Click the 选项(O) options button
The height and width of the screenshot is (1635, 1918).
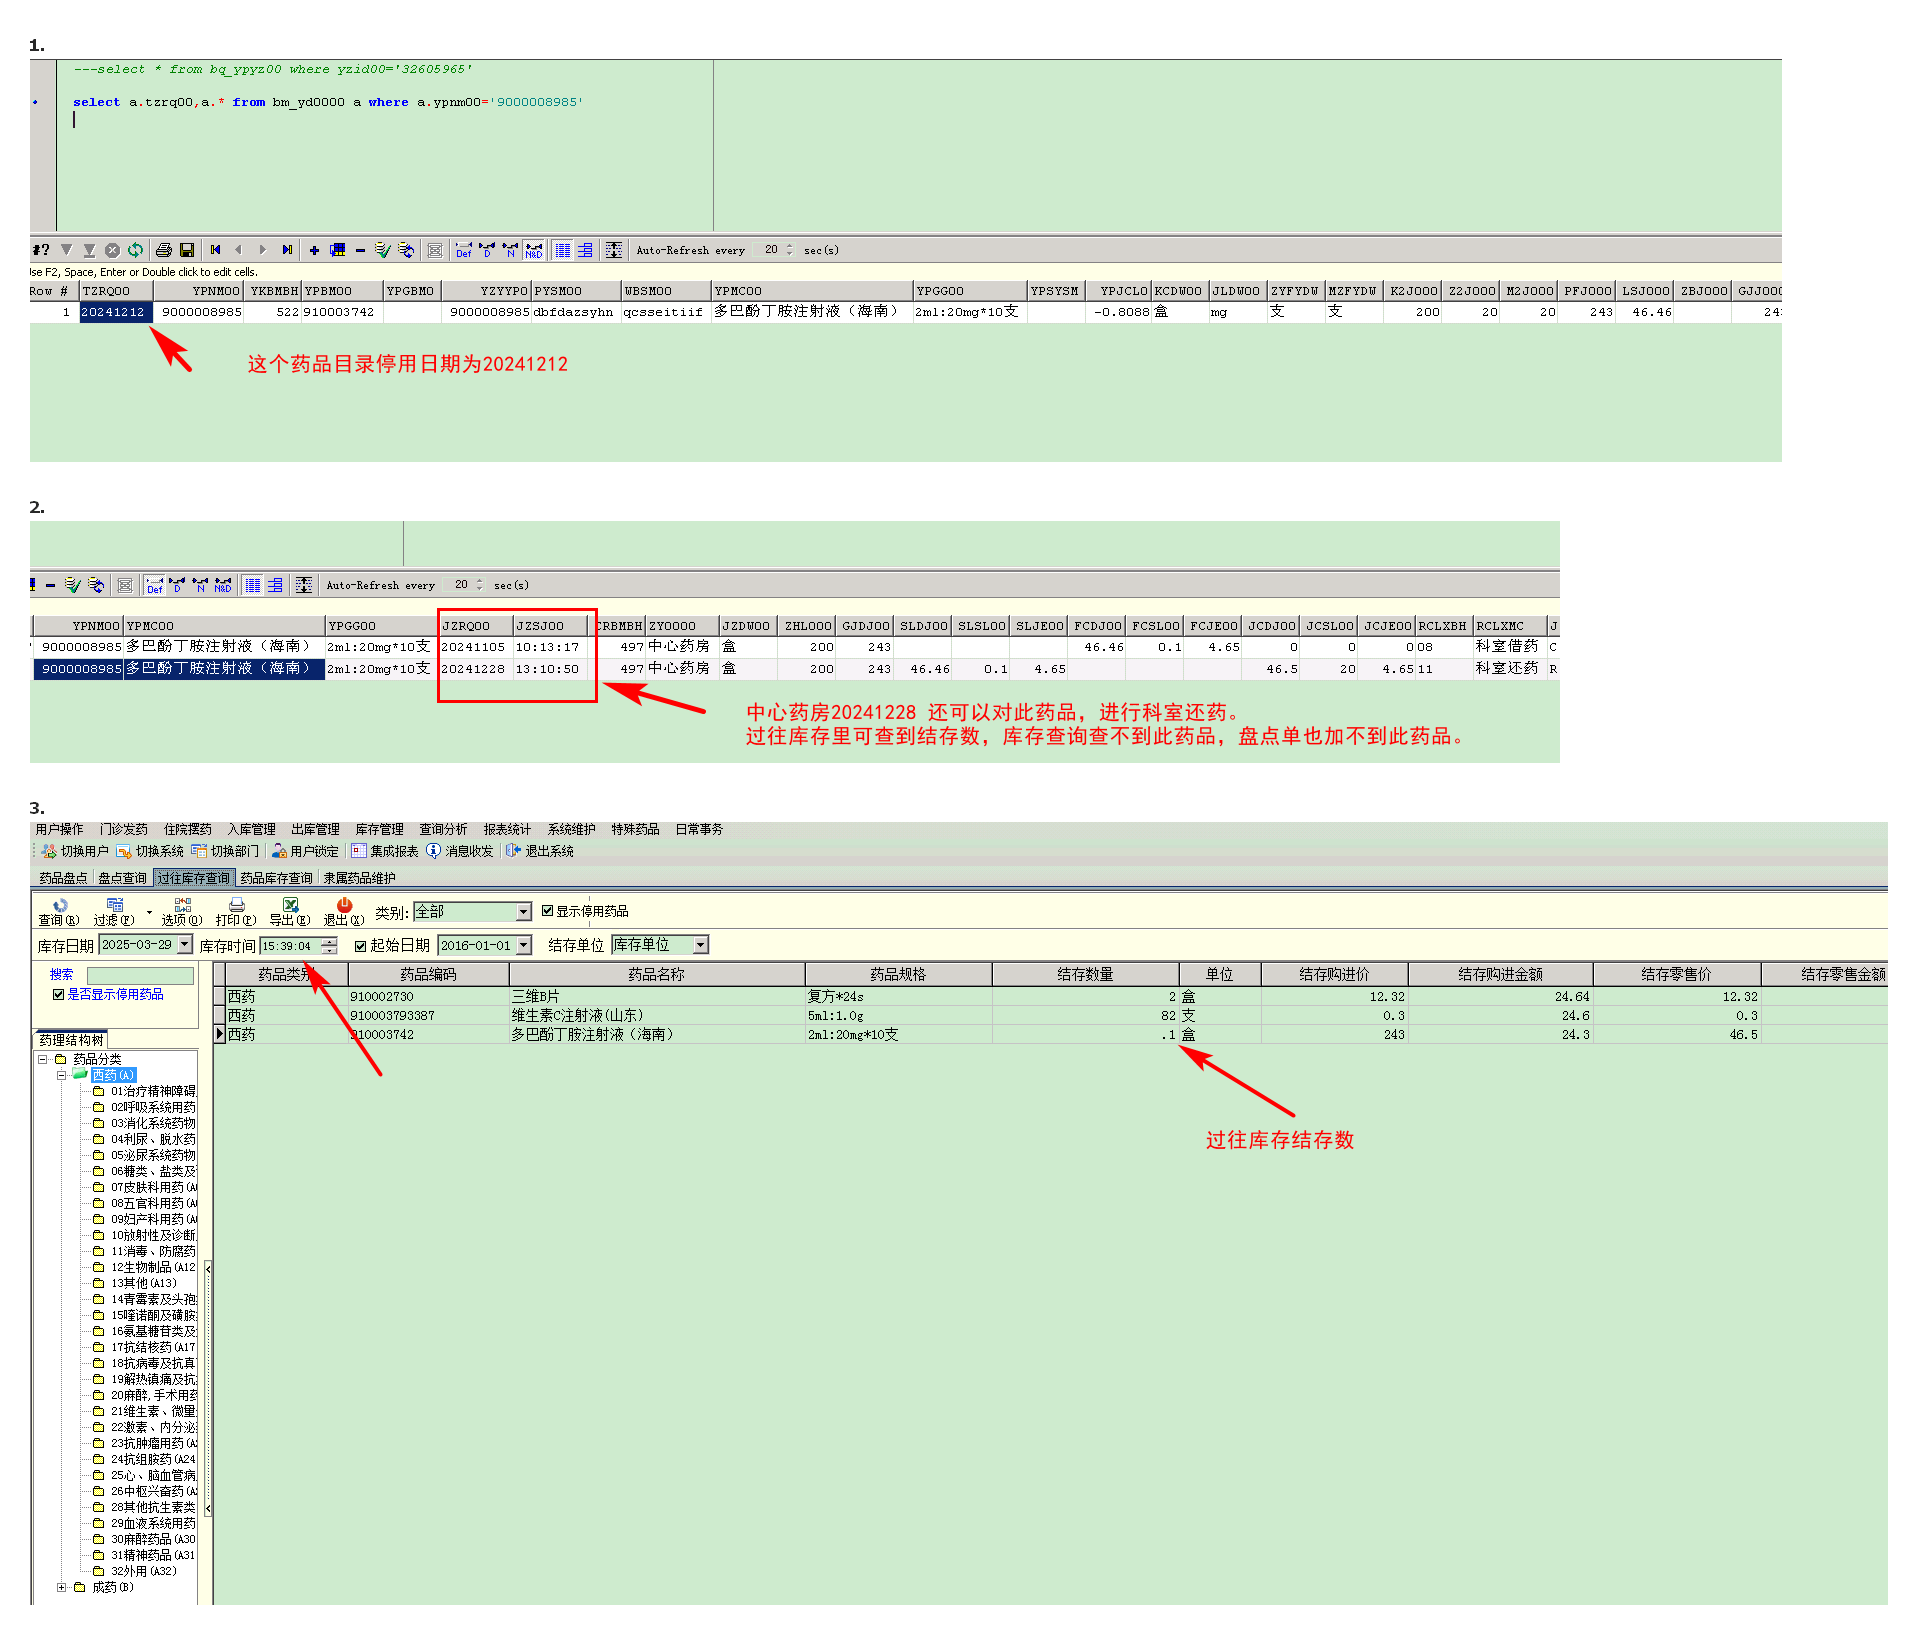[182, 912]
